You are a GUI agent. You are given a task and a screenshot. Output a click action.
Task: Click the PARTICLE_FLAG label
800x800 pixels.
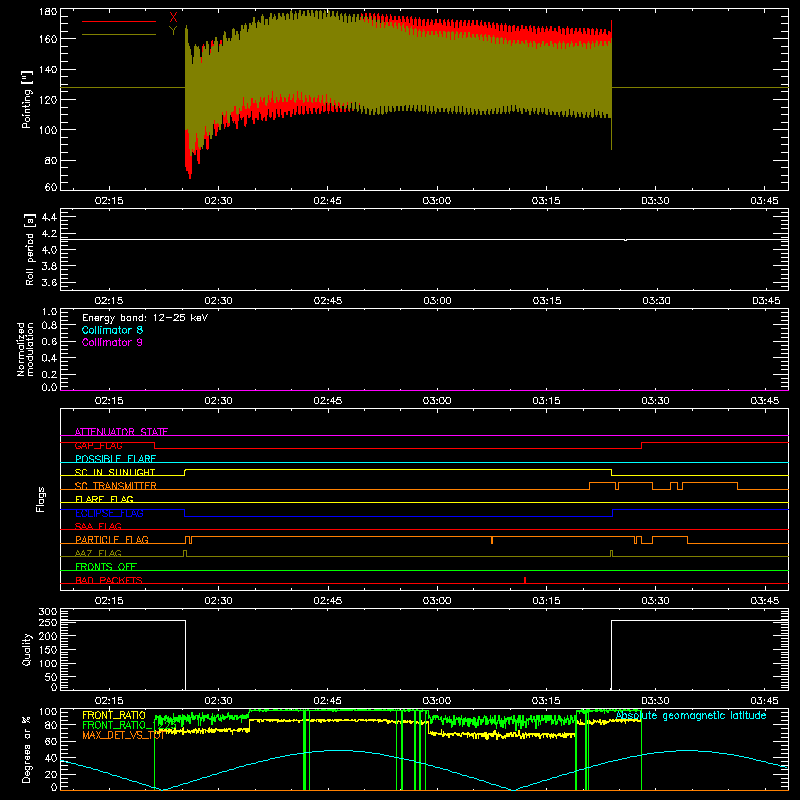click(x=112, y=539)
